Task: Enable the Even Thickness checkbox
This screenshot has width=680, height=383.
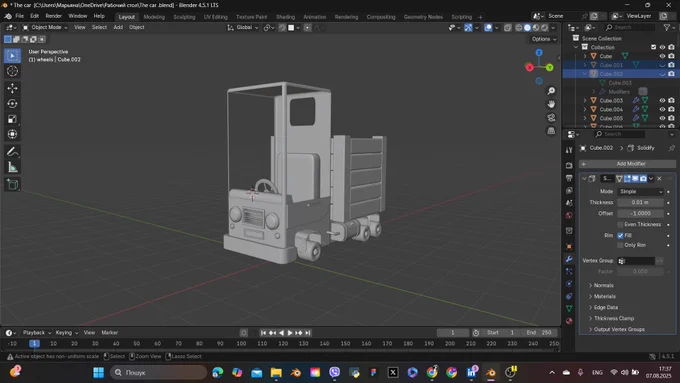Action: [620, 225]
